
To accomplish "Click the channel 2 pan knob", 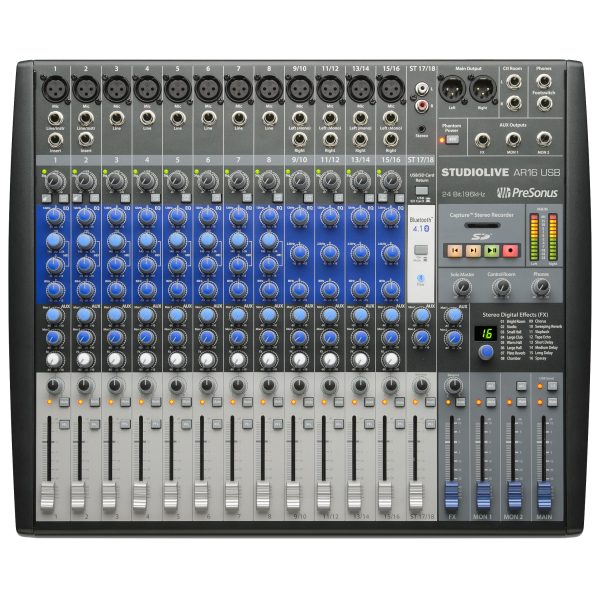I will tap(85, 385).
